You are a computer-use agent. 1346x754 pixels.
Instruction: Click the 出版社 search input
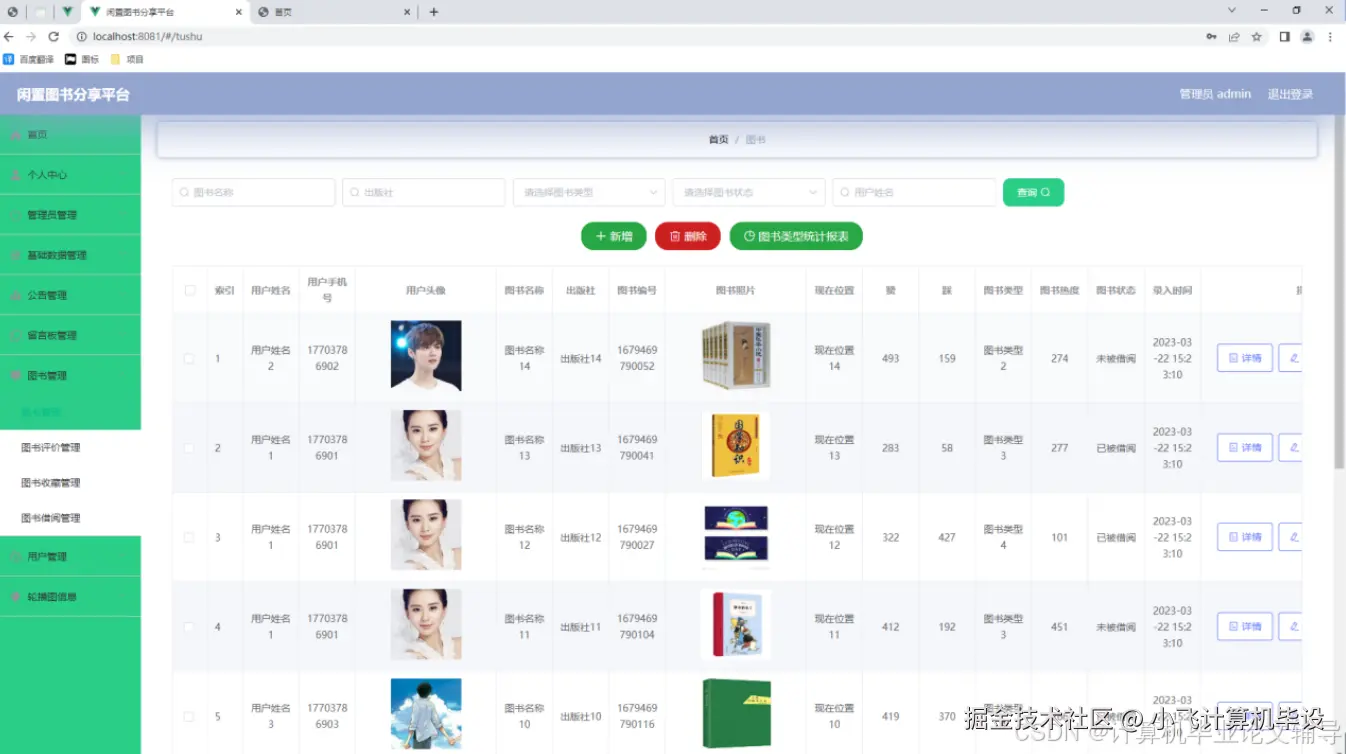click(x=423, y=192)
